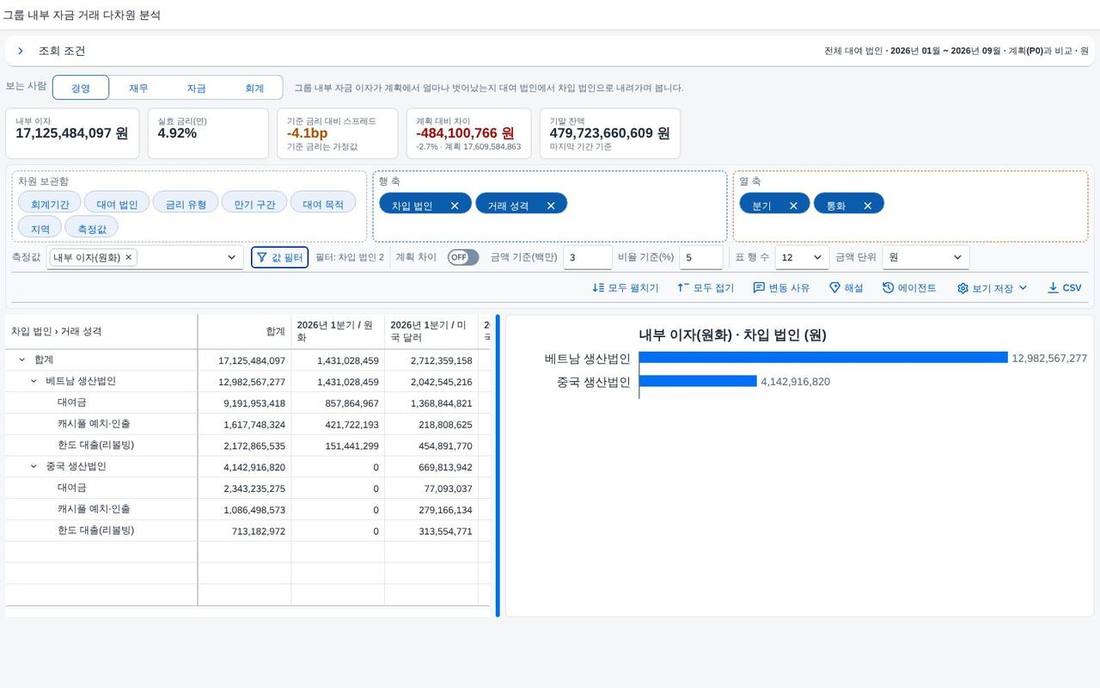Switch to the 경영 viewer tab
The image size is (1100, 688).
[81, 88]
